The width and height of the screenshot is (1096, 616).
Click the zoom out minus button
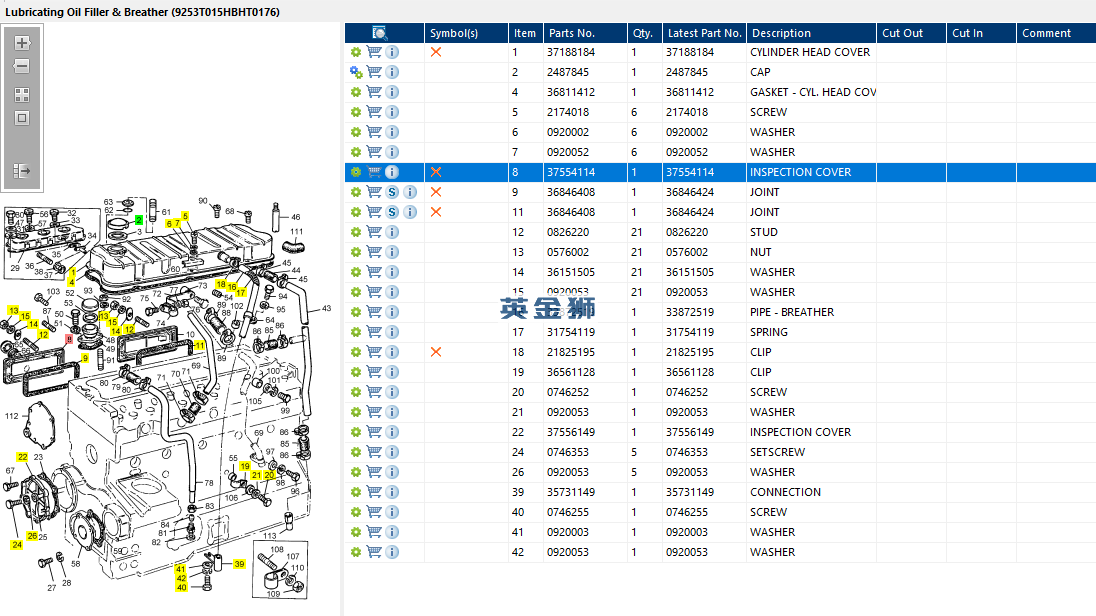(x=22, y=66)
